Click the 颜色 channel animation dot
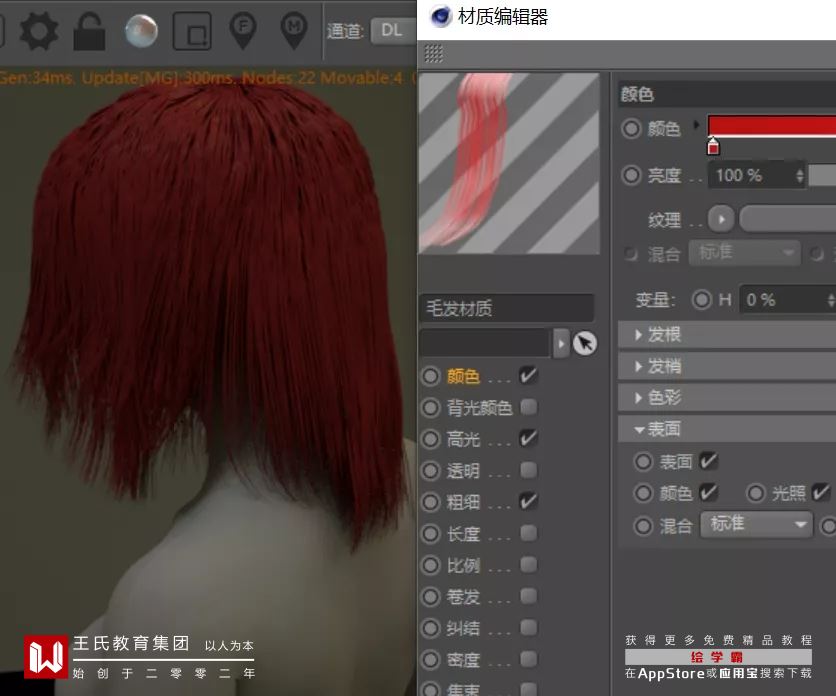The width and height of the screenshot is (836, 696). [x=431, y=376]
